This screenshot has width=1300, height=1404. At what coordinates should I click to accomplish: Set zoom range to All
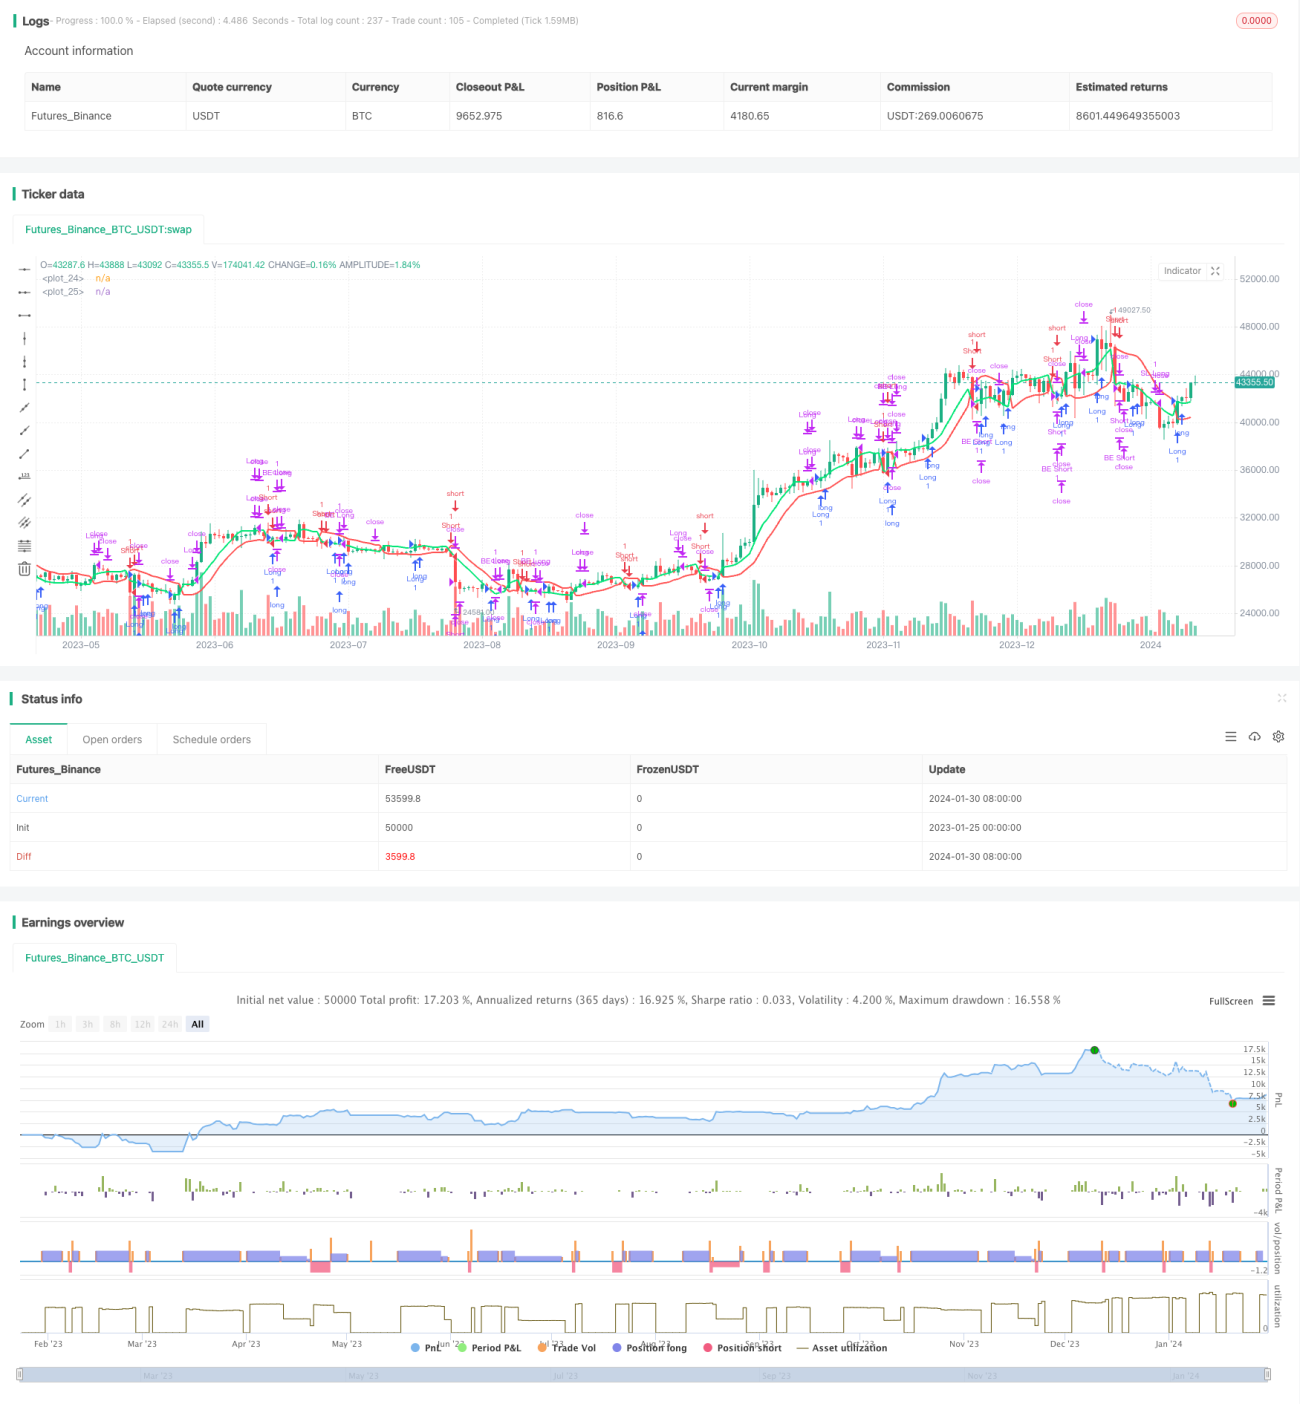(198, 1024)
